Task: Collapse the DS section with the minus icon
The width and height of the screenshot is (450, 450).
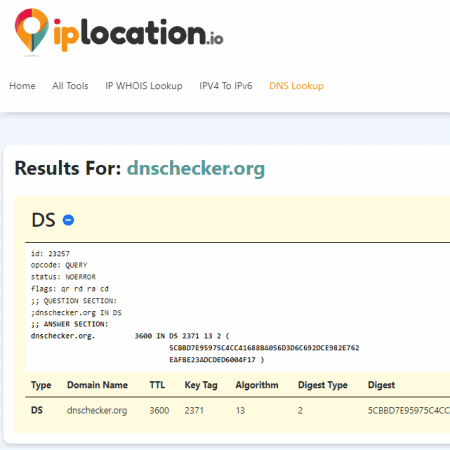Action: coord(68,220)
